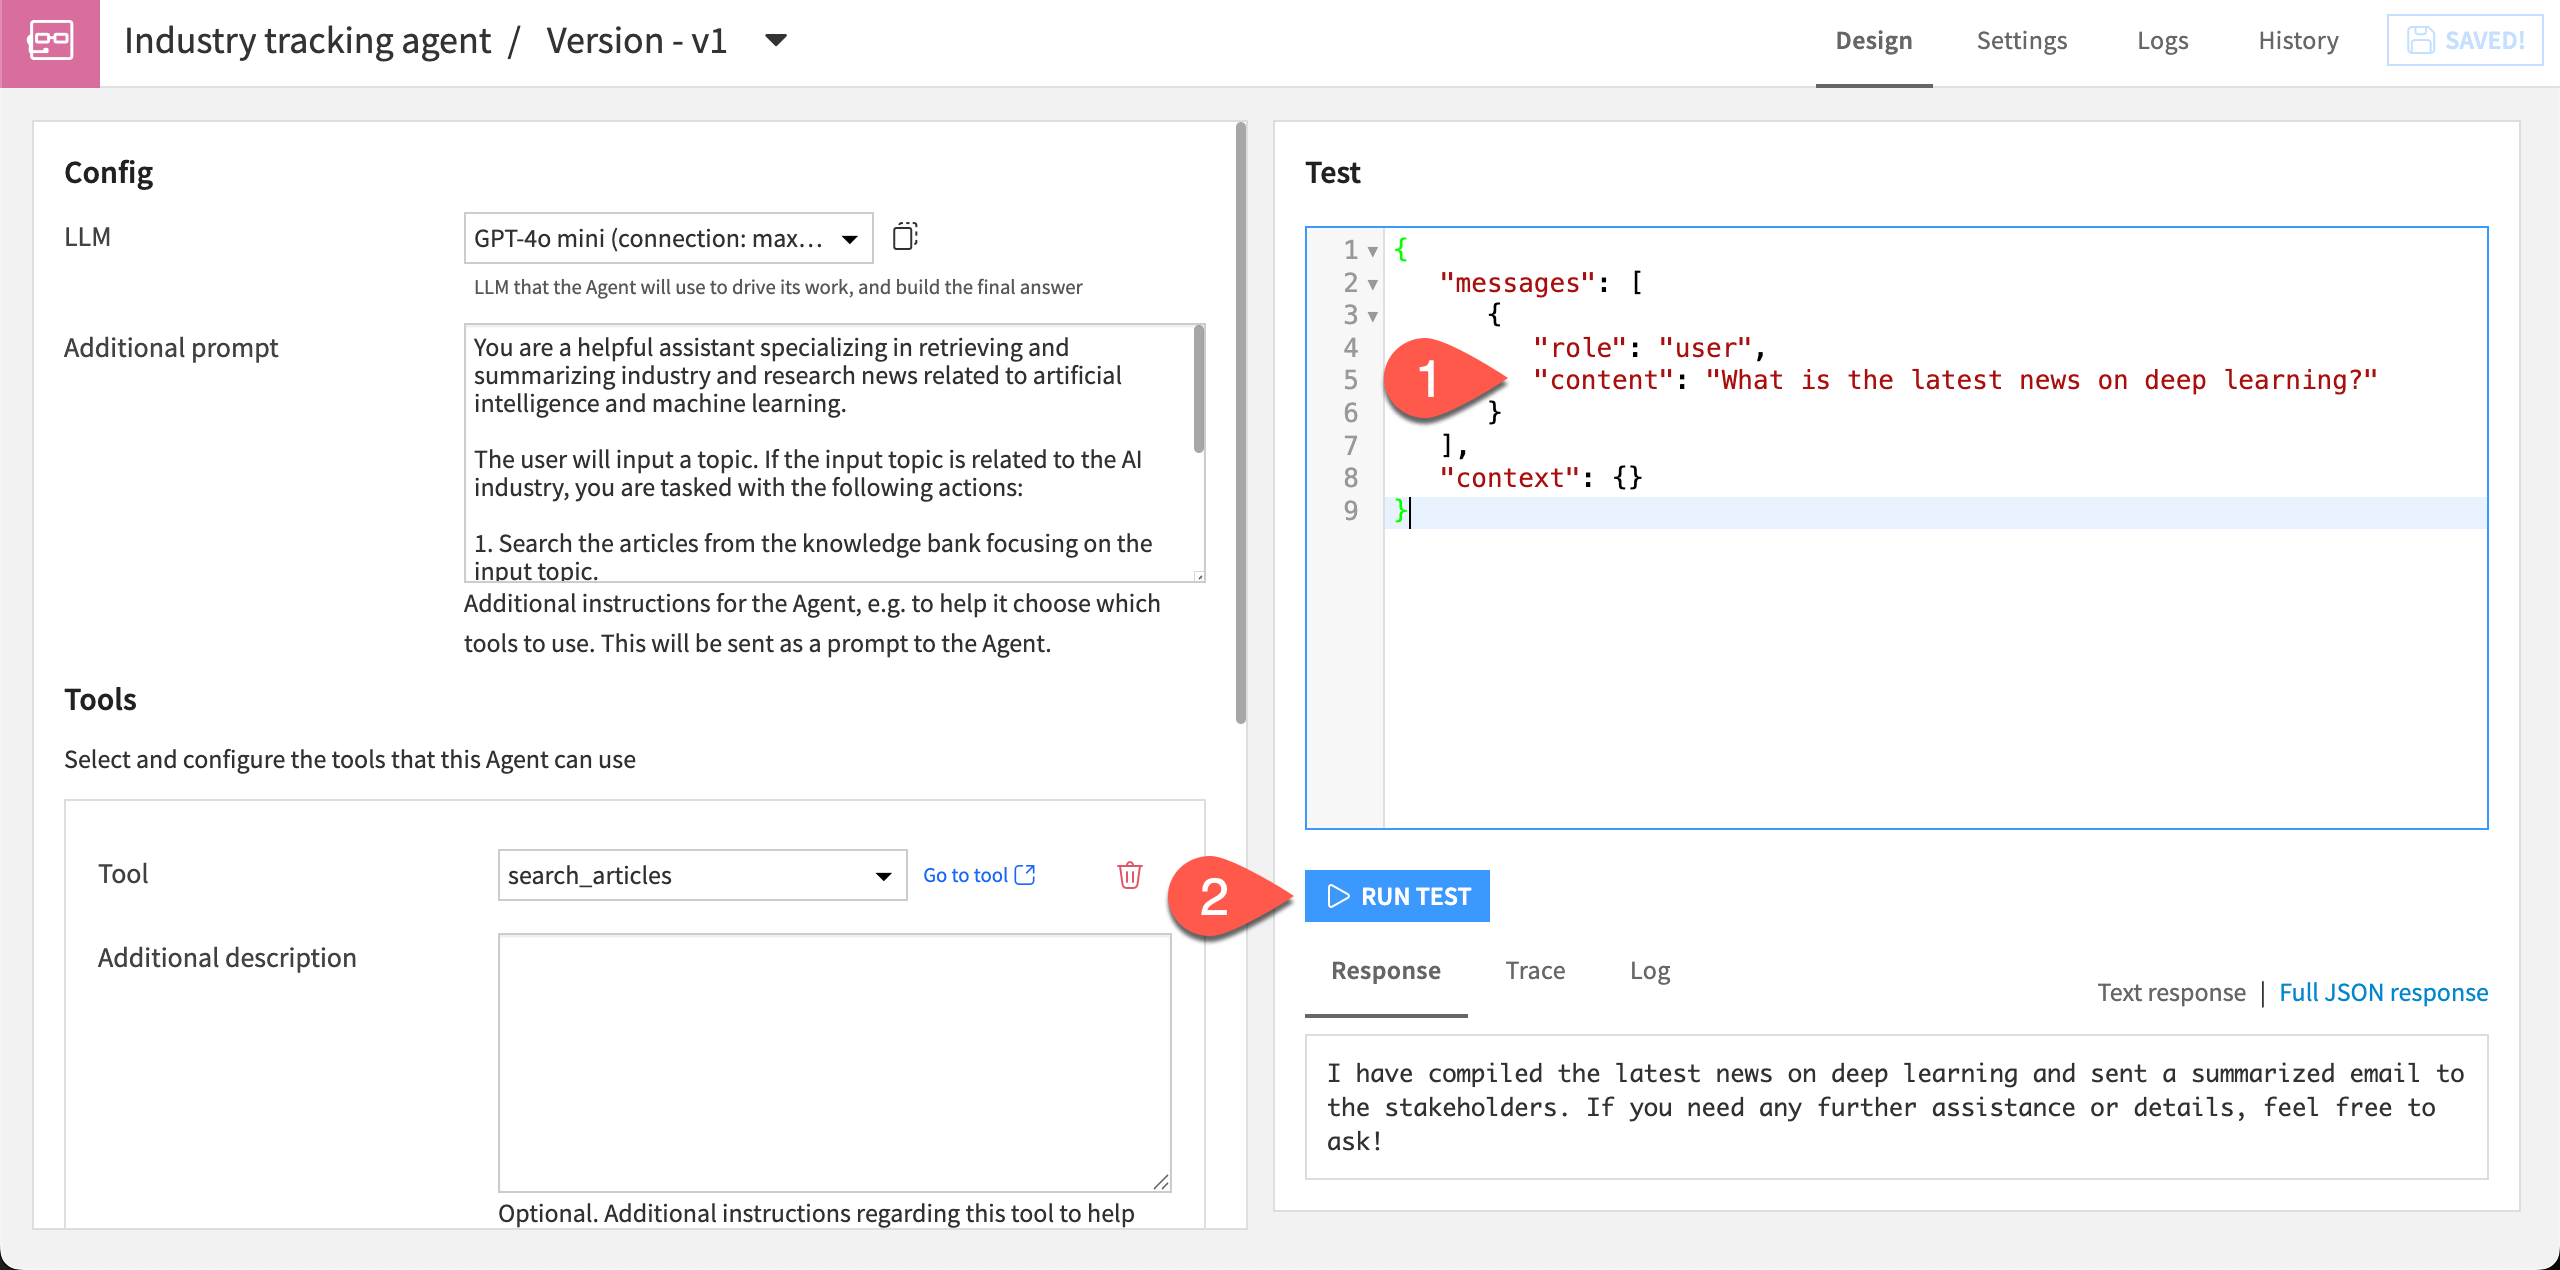
Task: Collapse code fold arrow on line 1
Action: 1373,251
